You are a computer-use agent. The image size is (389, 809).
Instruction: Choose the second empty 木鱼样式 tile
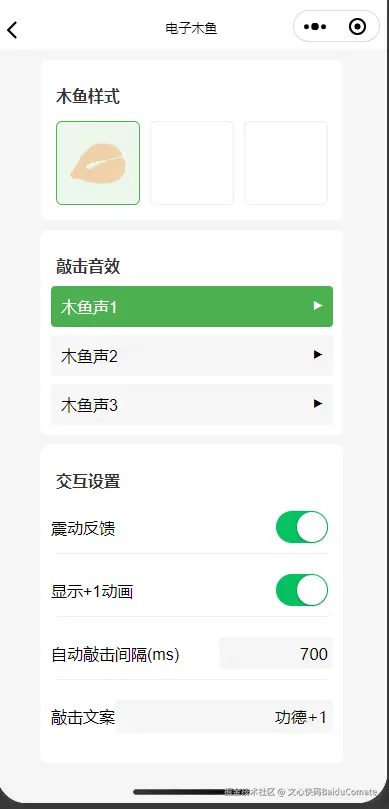point(192,163)
